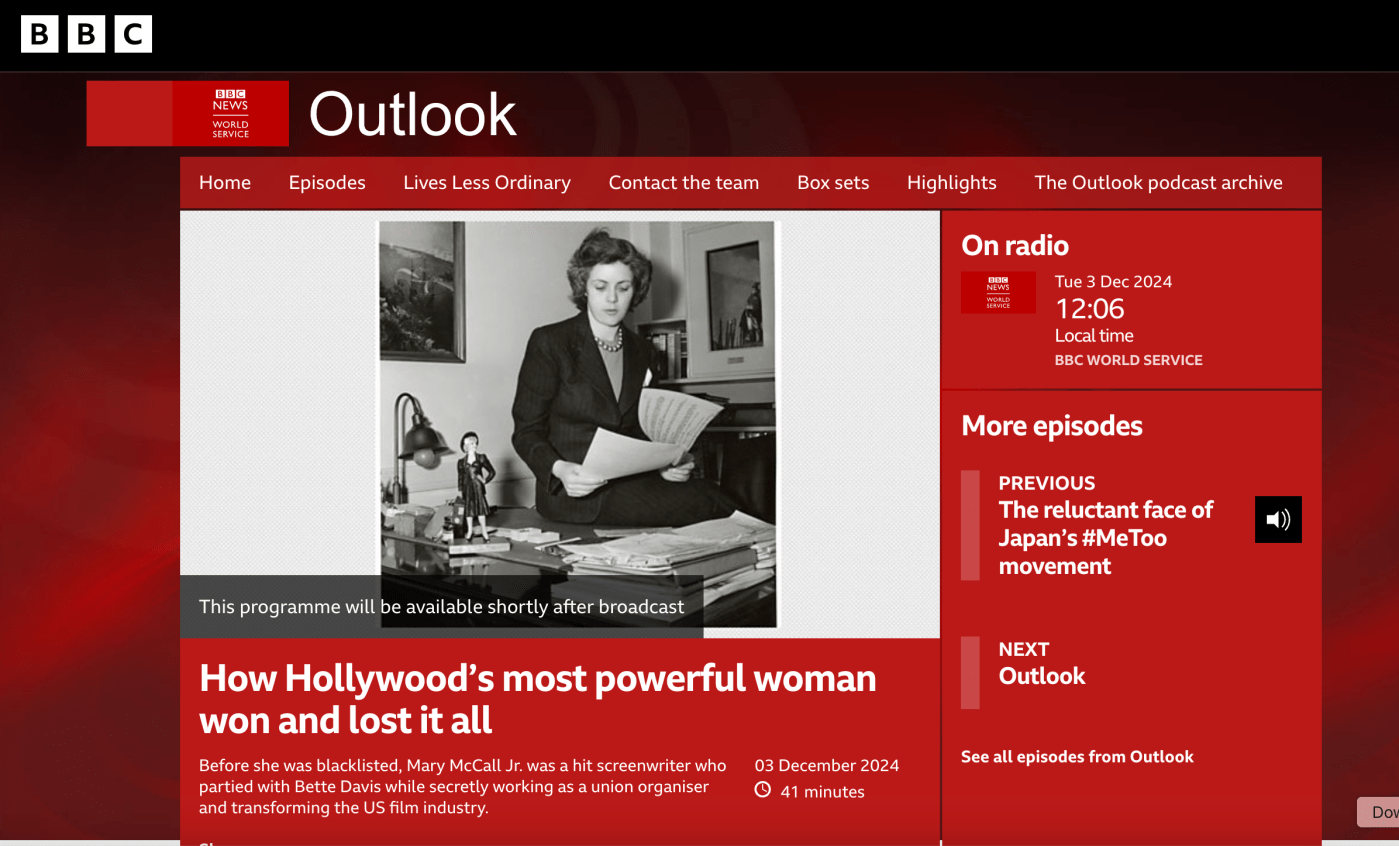
Task: Open the previous episode about Japan's #MeToo movement
Action: coord(1105,537)
